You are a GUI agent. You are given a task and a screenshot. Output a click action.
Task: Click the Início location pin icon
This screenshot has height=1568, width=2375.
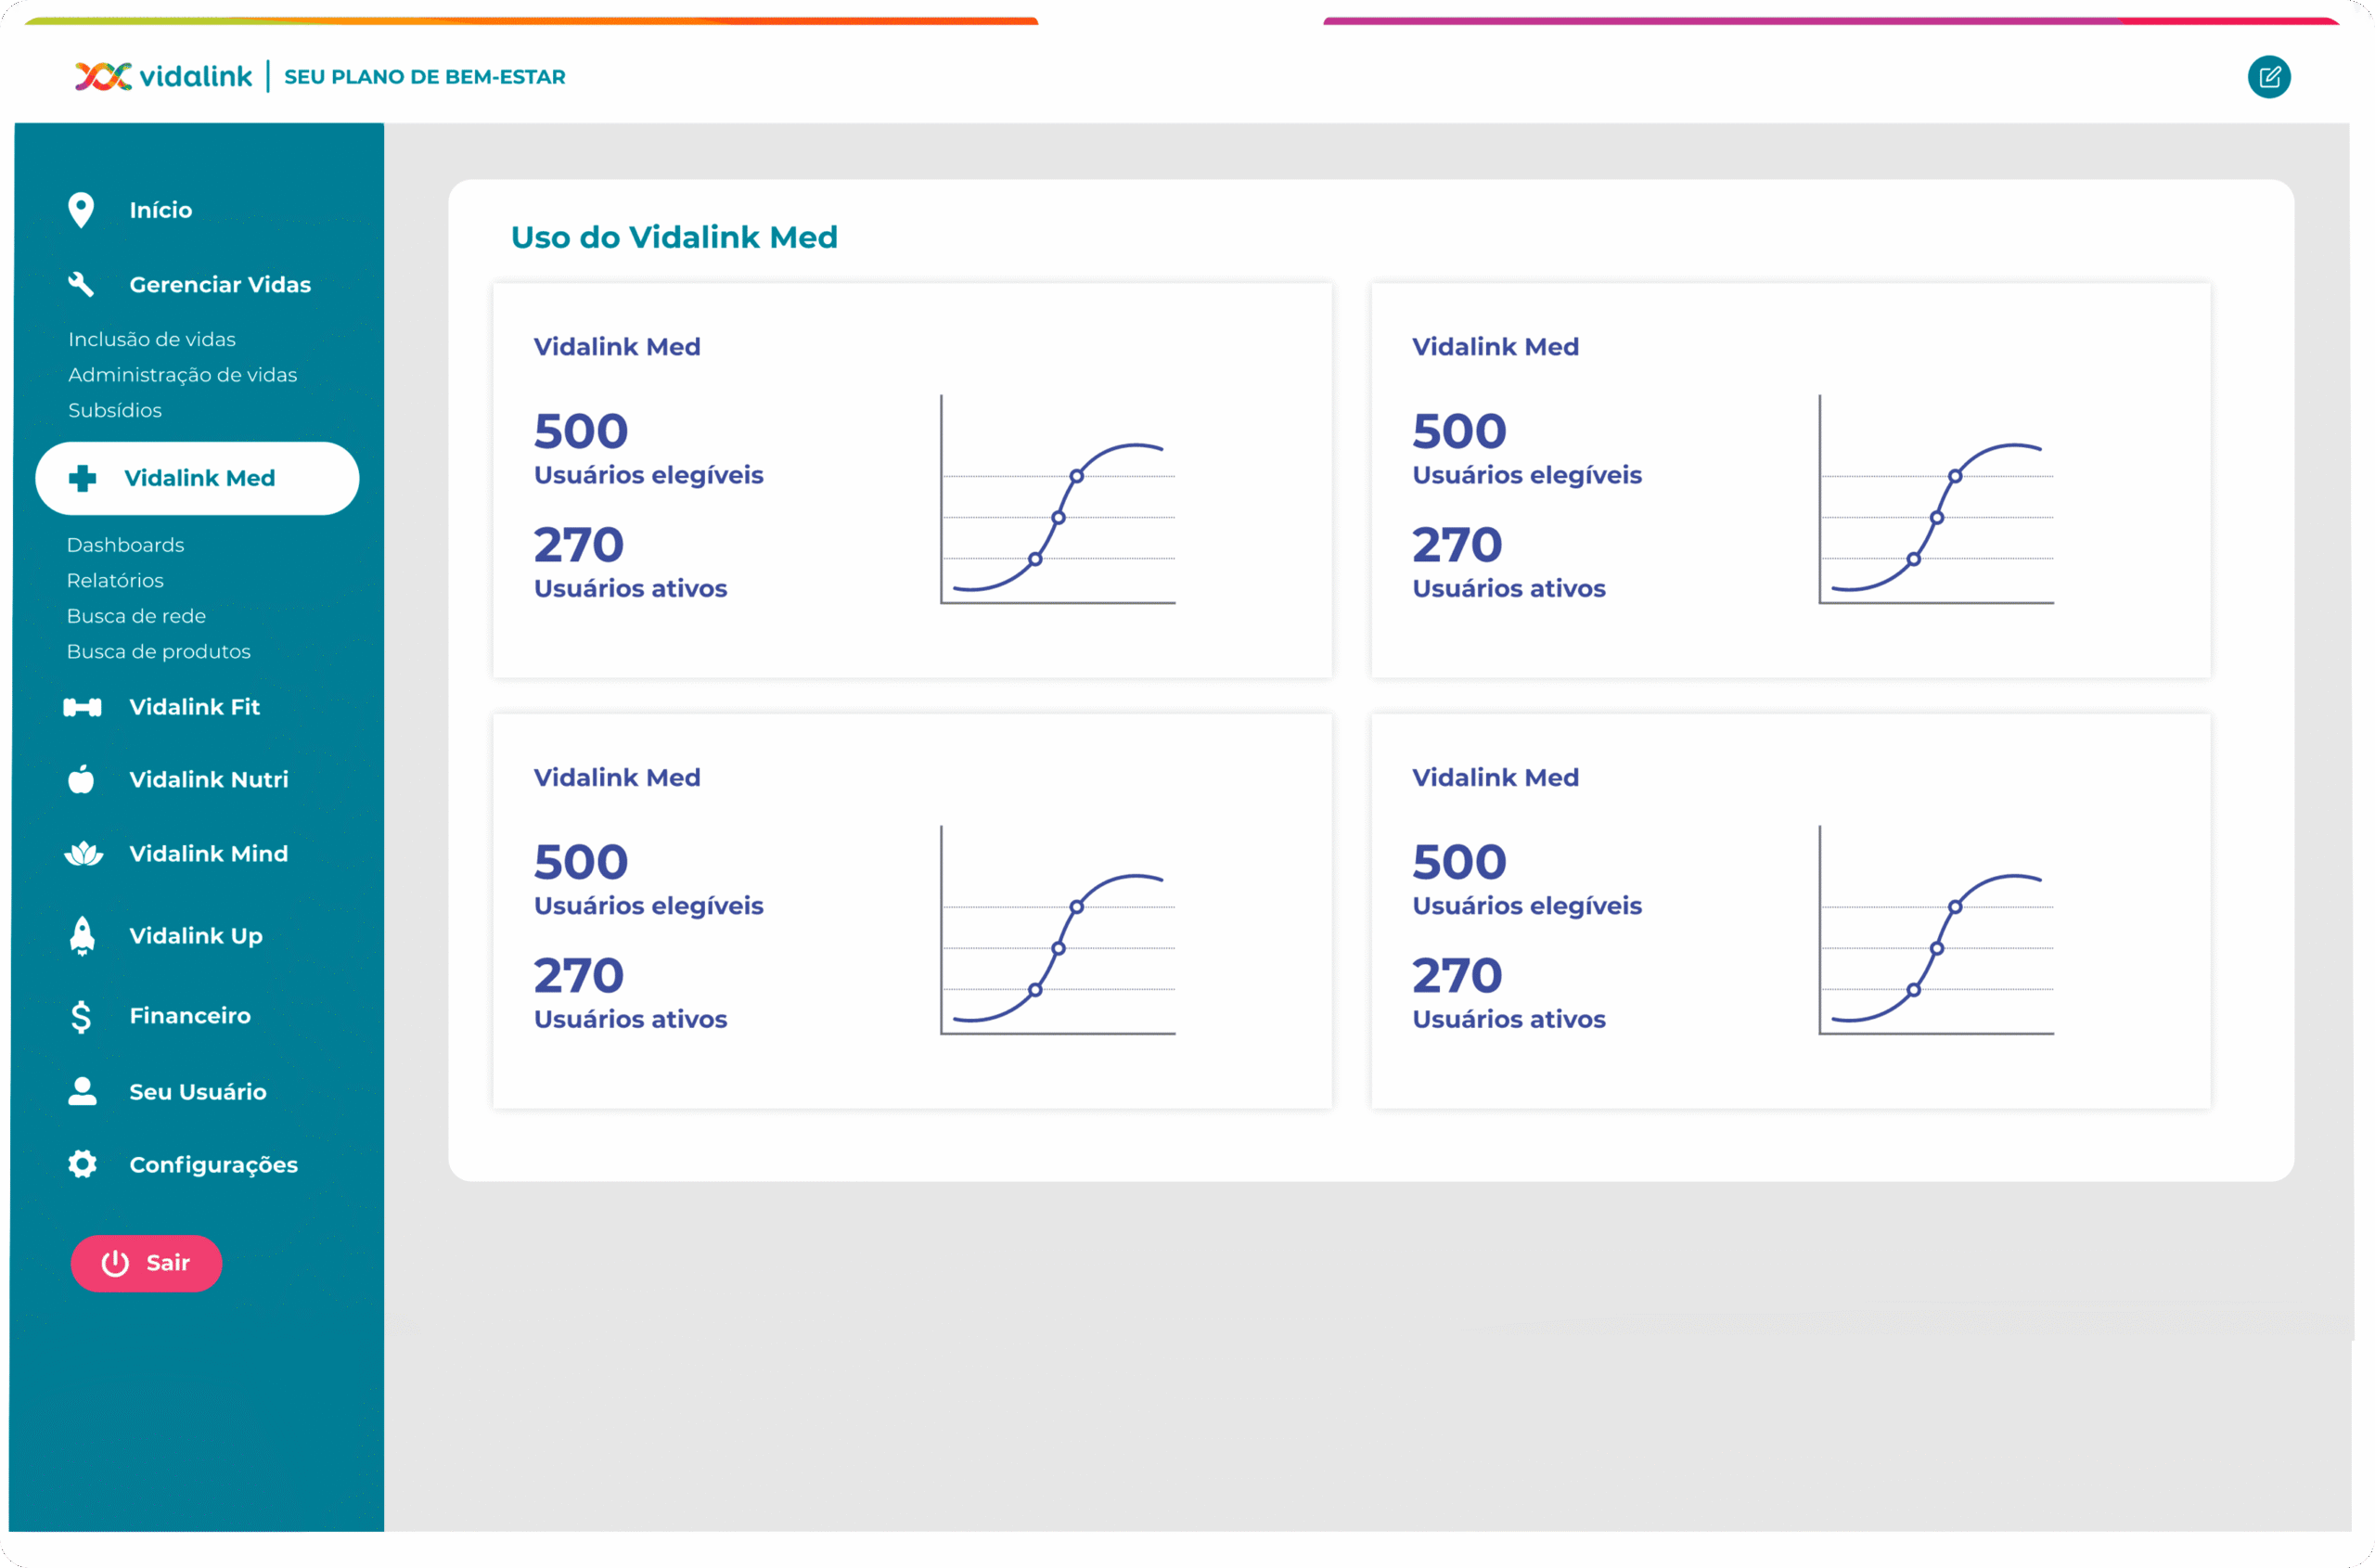coord(81,210)
